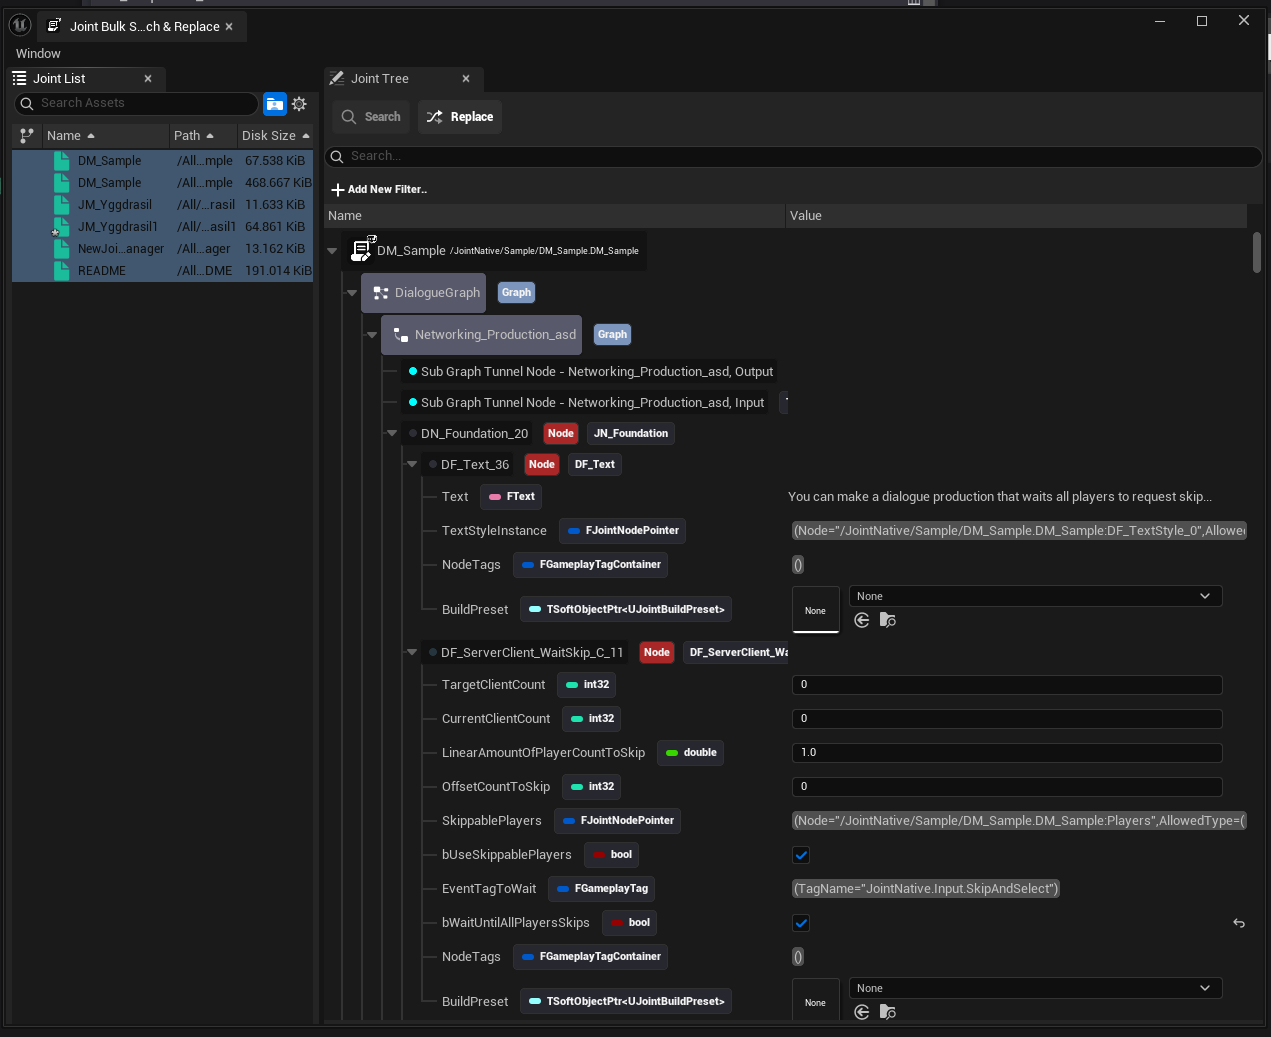Screen dimensions: 1271x1037
Task: Click the Unreal Engine logo icon
Action: [x=20, y=25]
